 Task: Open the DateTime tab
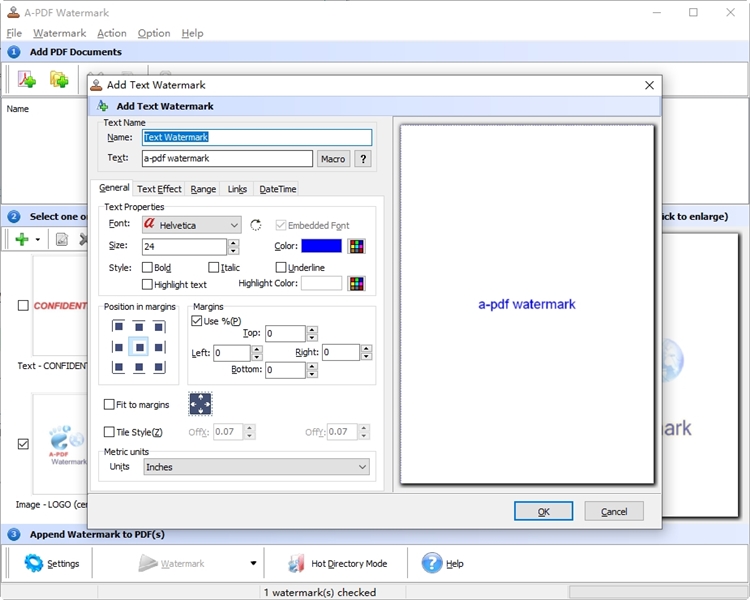coord(277,189)
